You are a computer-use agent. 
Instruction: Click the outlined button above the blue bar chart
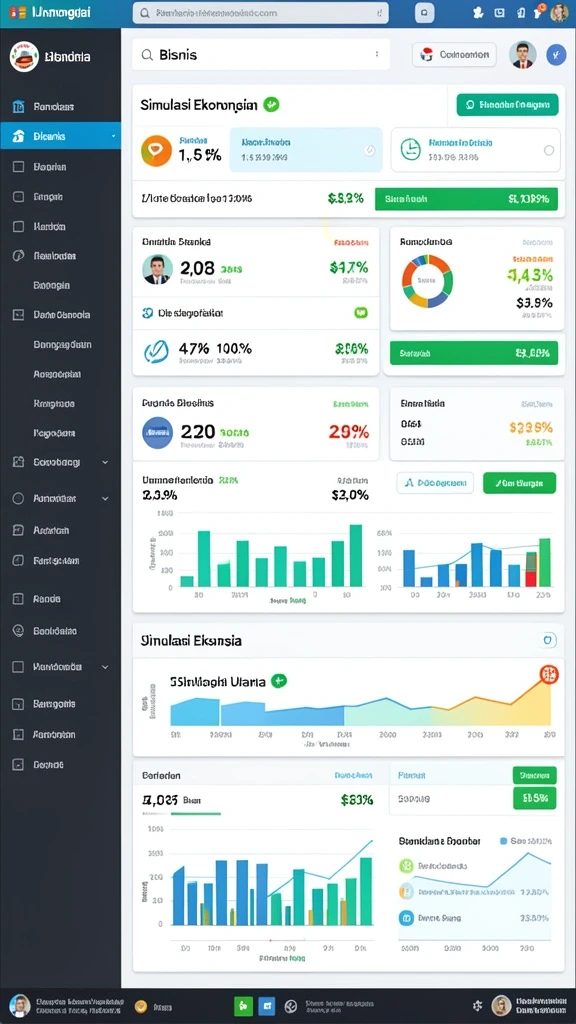click(x=435, y=483)
